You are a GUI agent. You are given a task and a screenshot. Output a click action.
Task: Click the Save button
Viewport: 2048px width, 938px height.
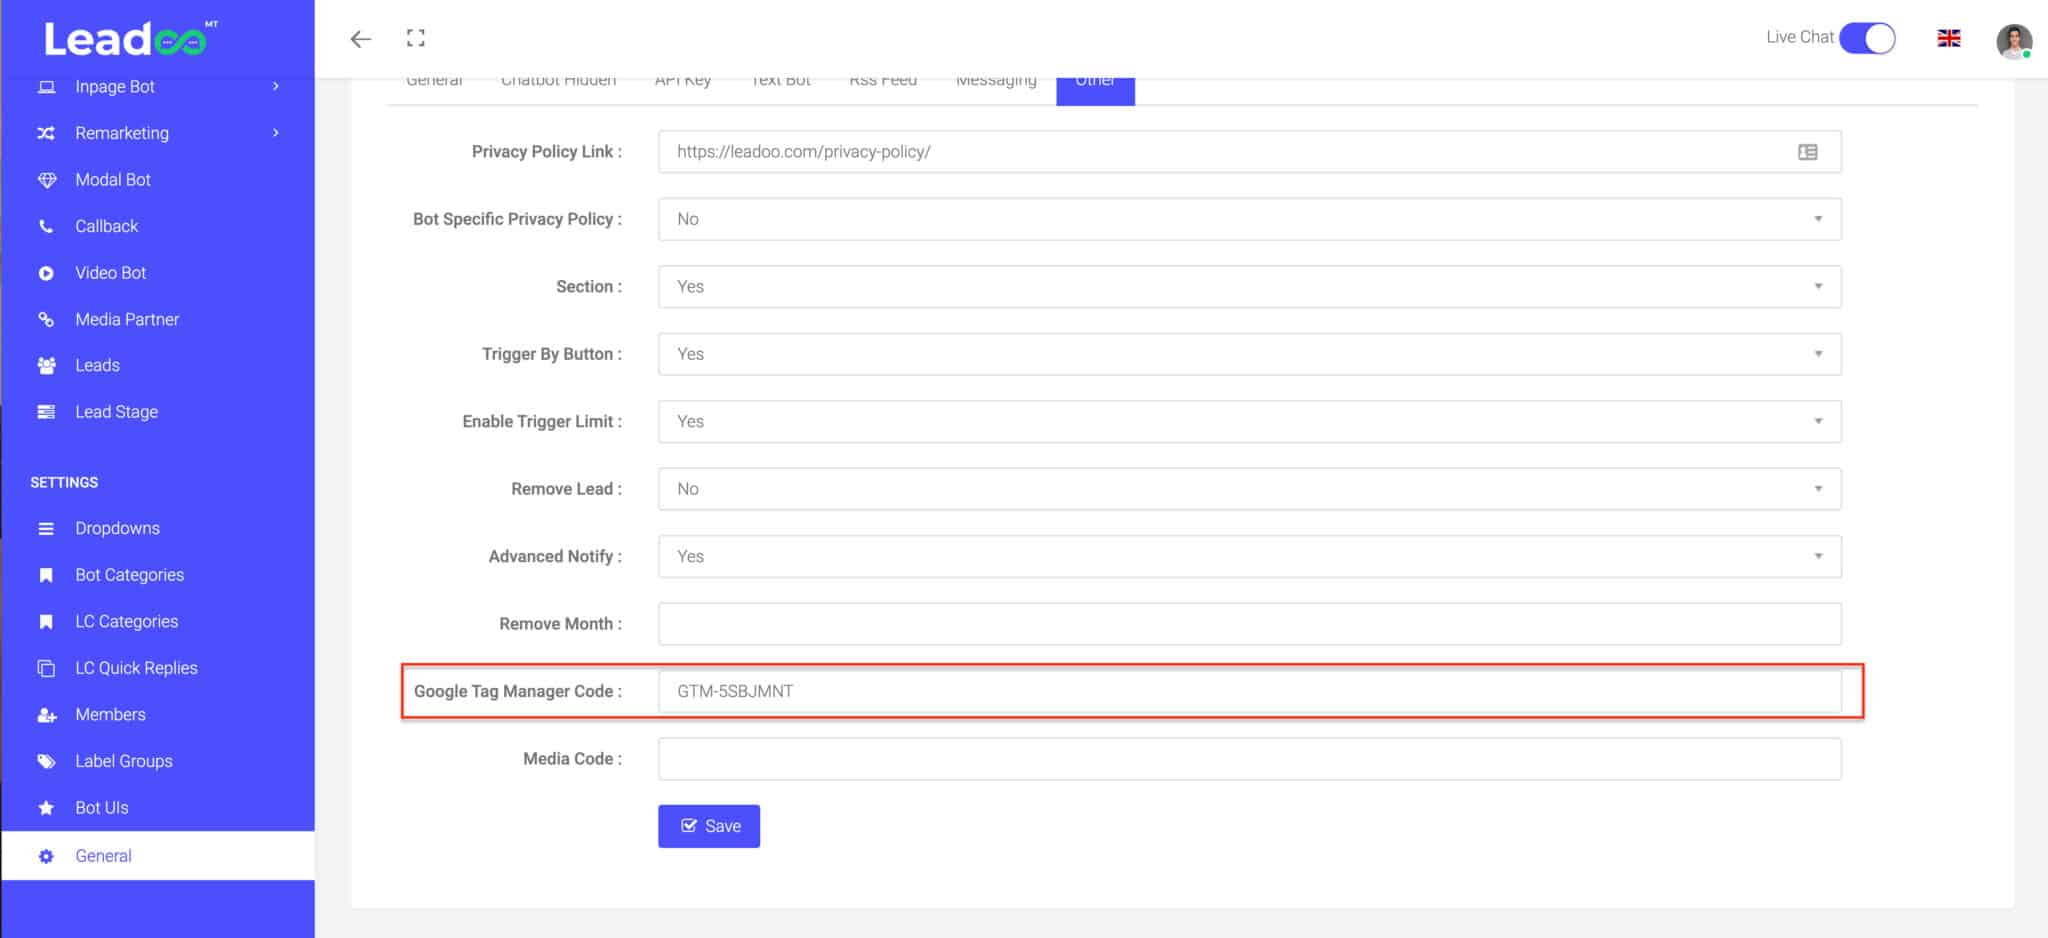[x=708, y=825]
